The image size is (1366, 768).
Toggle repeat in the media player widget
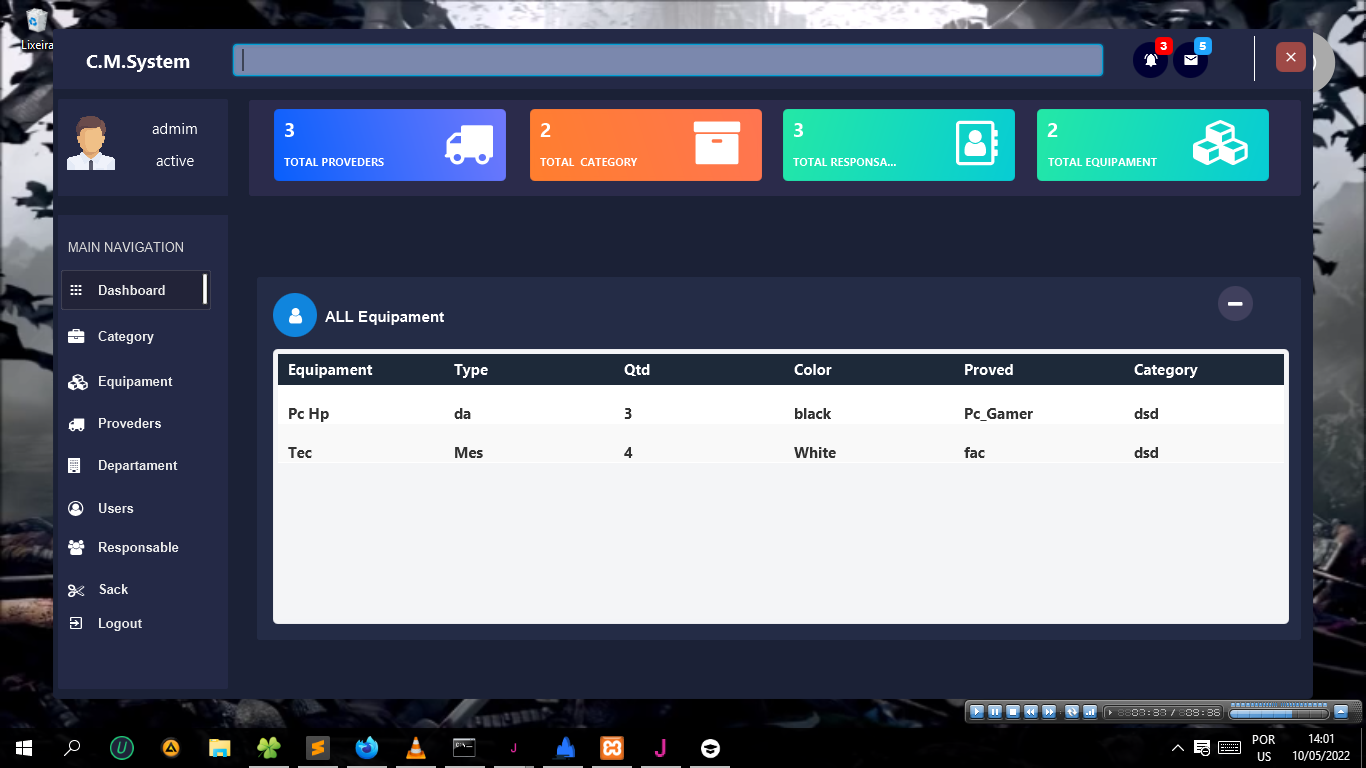pos(1072,712)
